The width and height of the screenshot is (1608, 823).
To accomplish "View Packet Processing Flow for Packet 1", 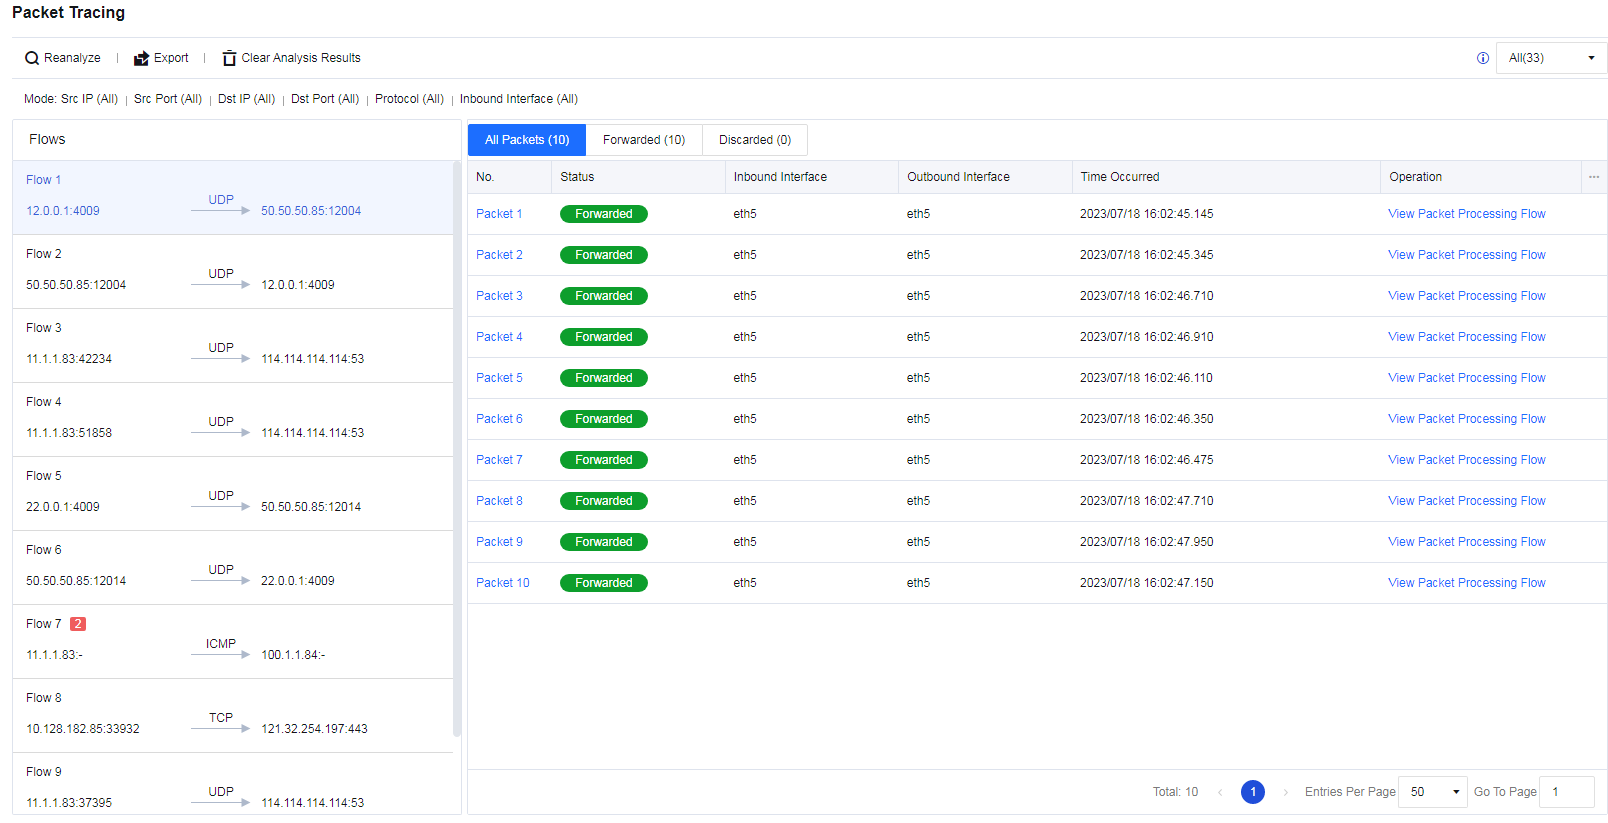I will (1466, 214).
